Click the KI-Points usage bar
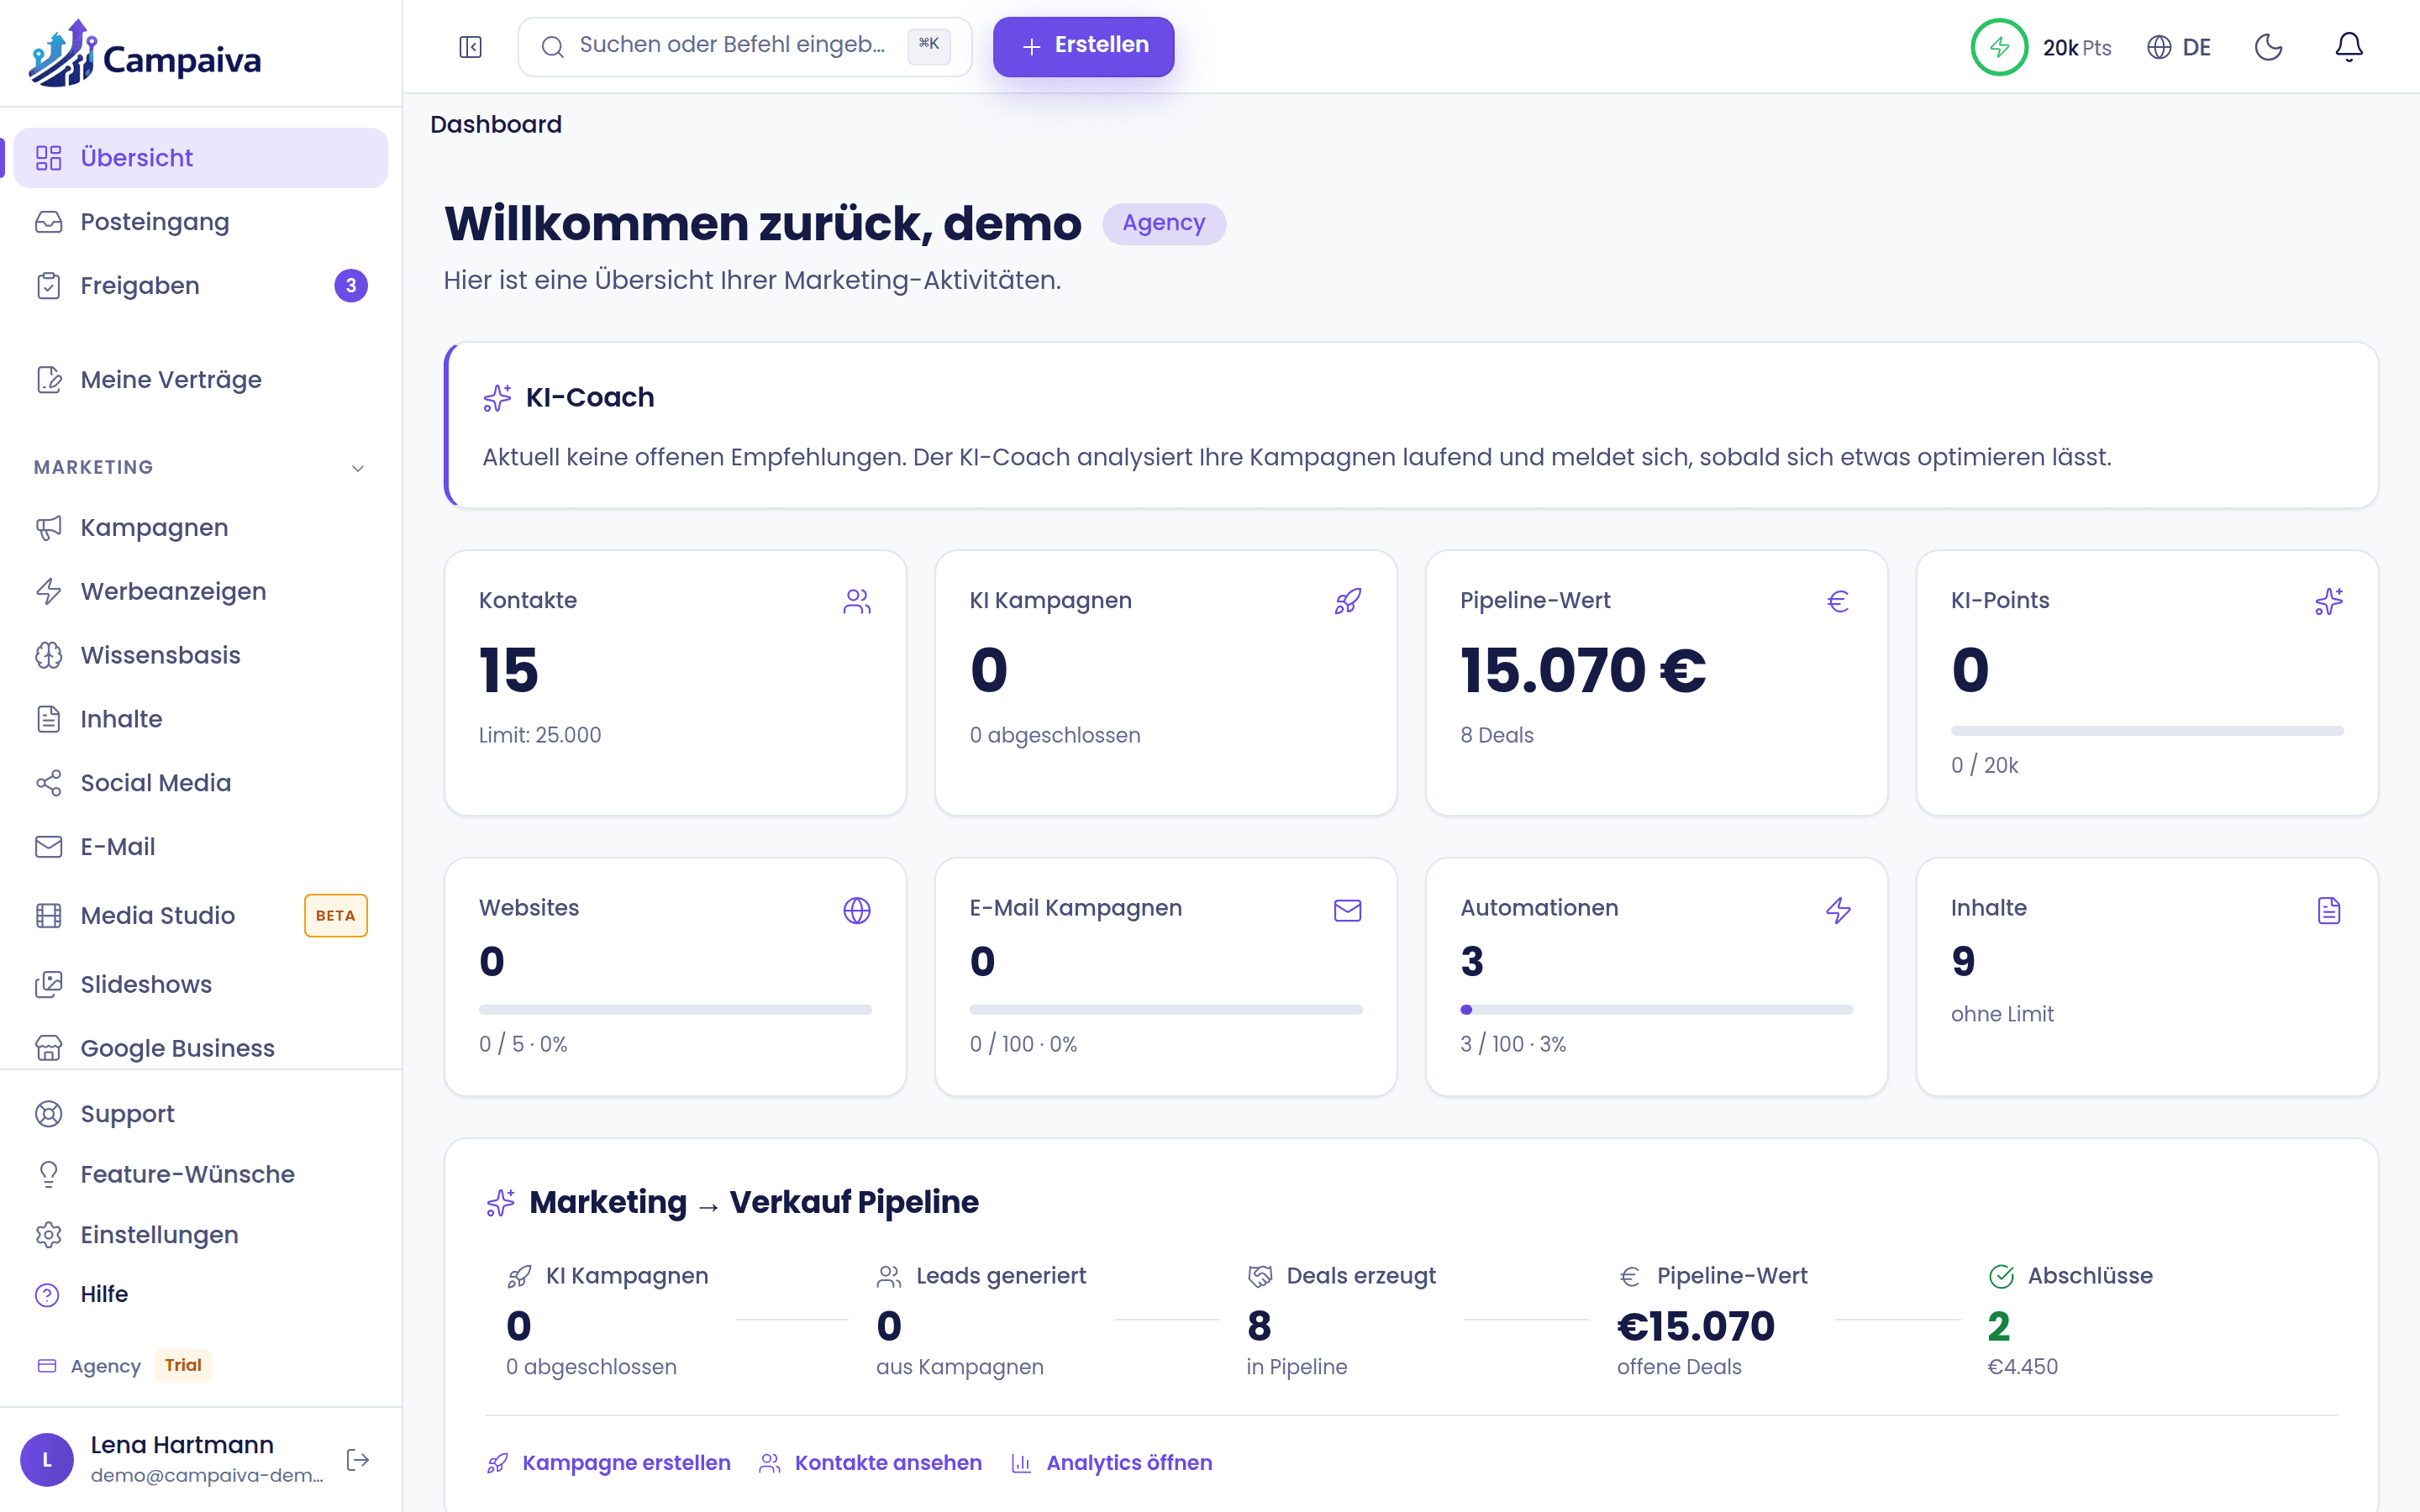 [2147, 731]
